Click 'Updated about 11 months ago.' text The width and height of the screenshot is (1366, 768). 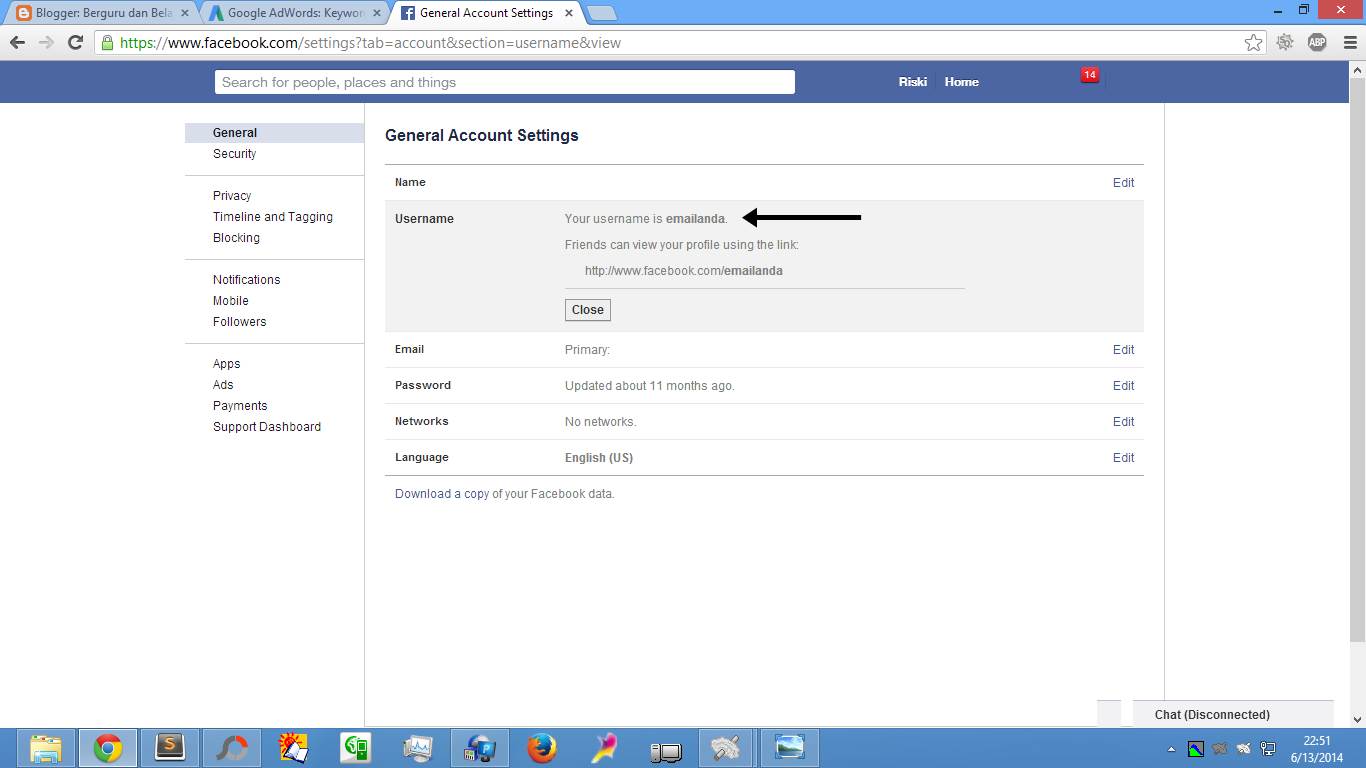click(650, 386)
